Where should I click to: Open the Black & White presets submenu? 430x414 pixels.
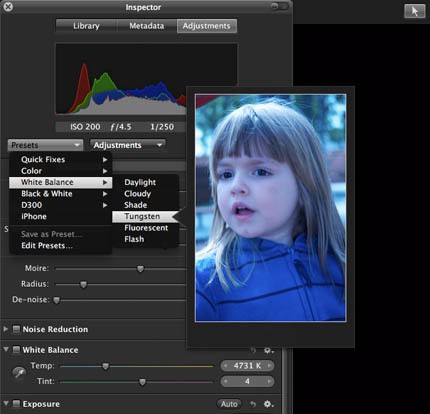click(x=61, y=194)
